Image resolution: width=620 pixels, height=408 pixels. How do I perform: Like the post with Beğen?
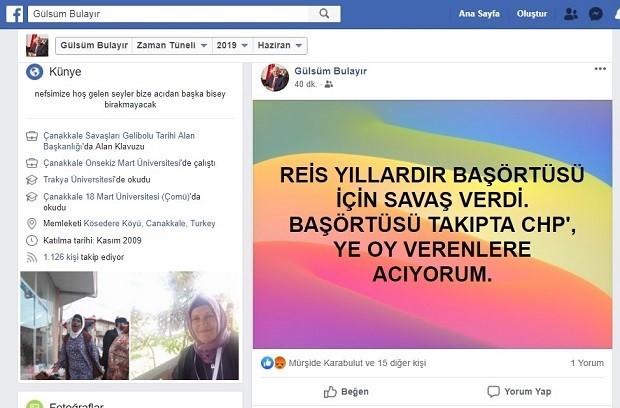(346, 392)
